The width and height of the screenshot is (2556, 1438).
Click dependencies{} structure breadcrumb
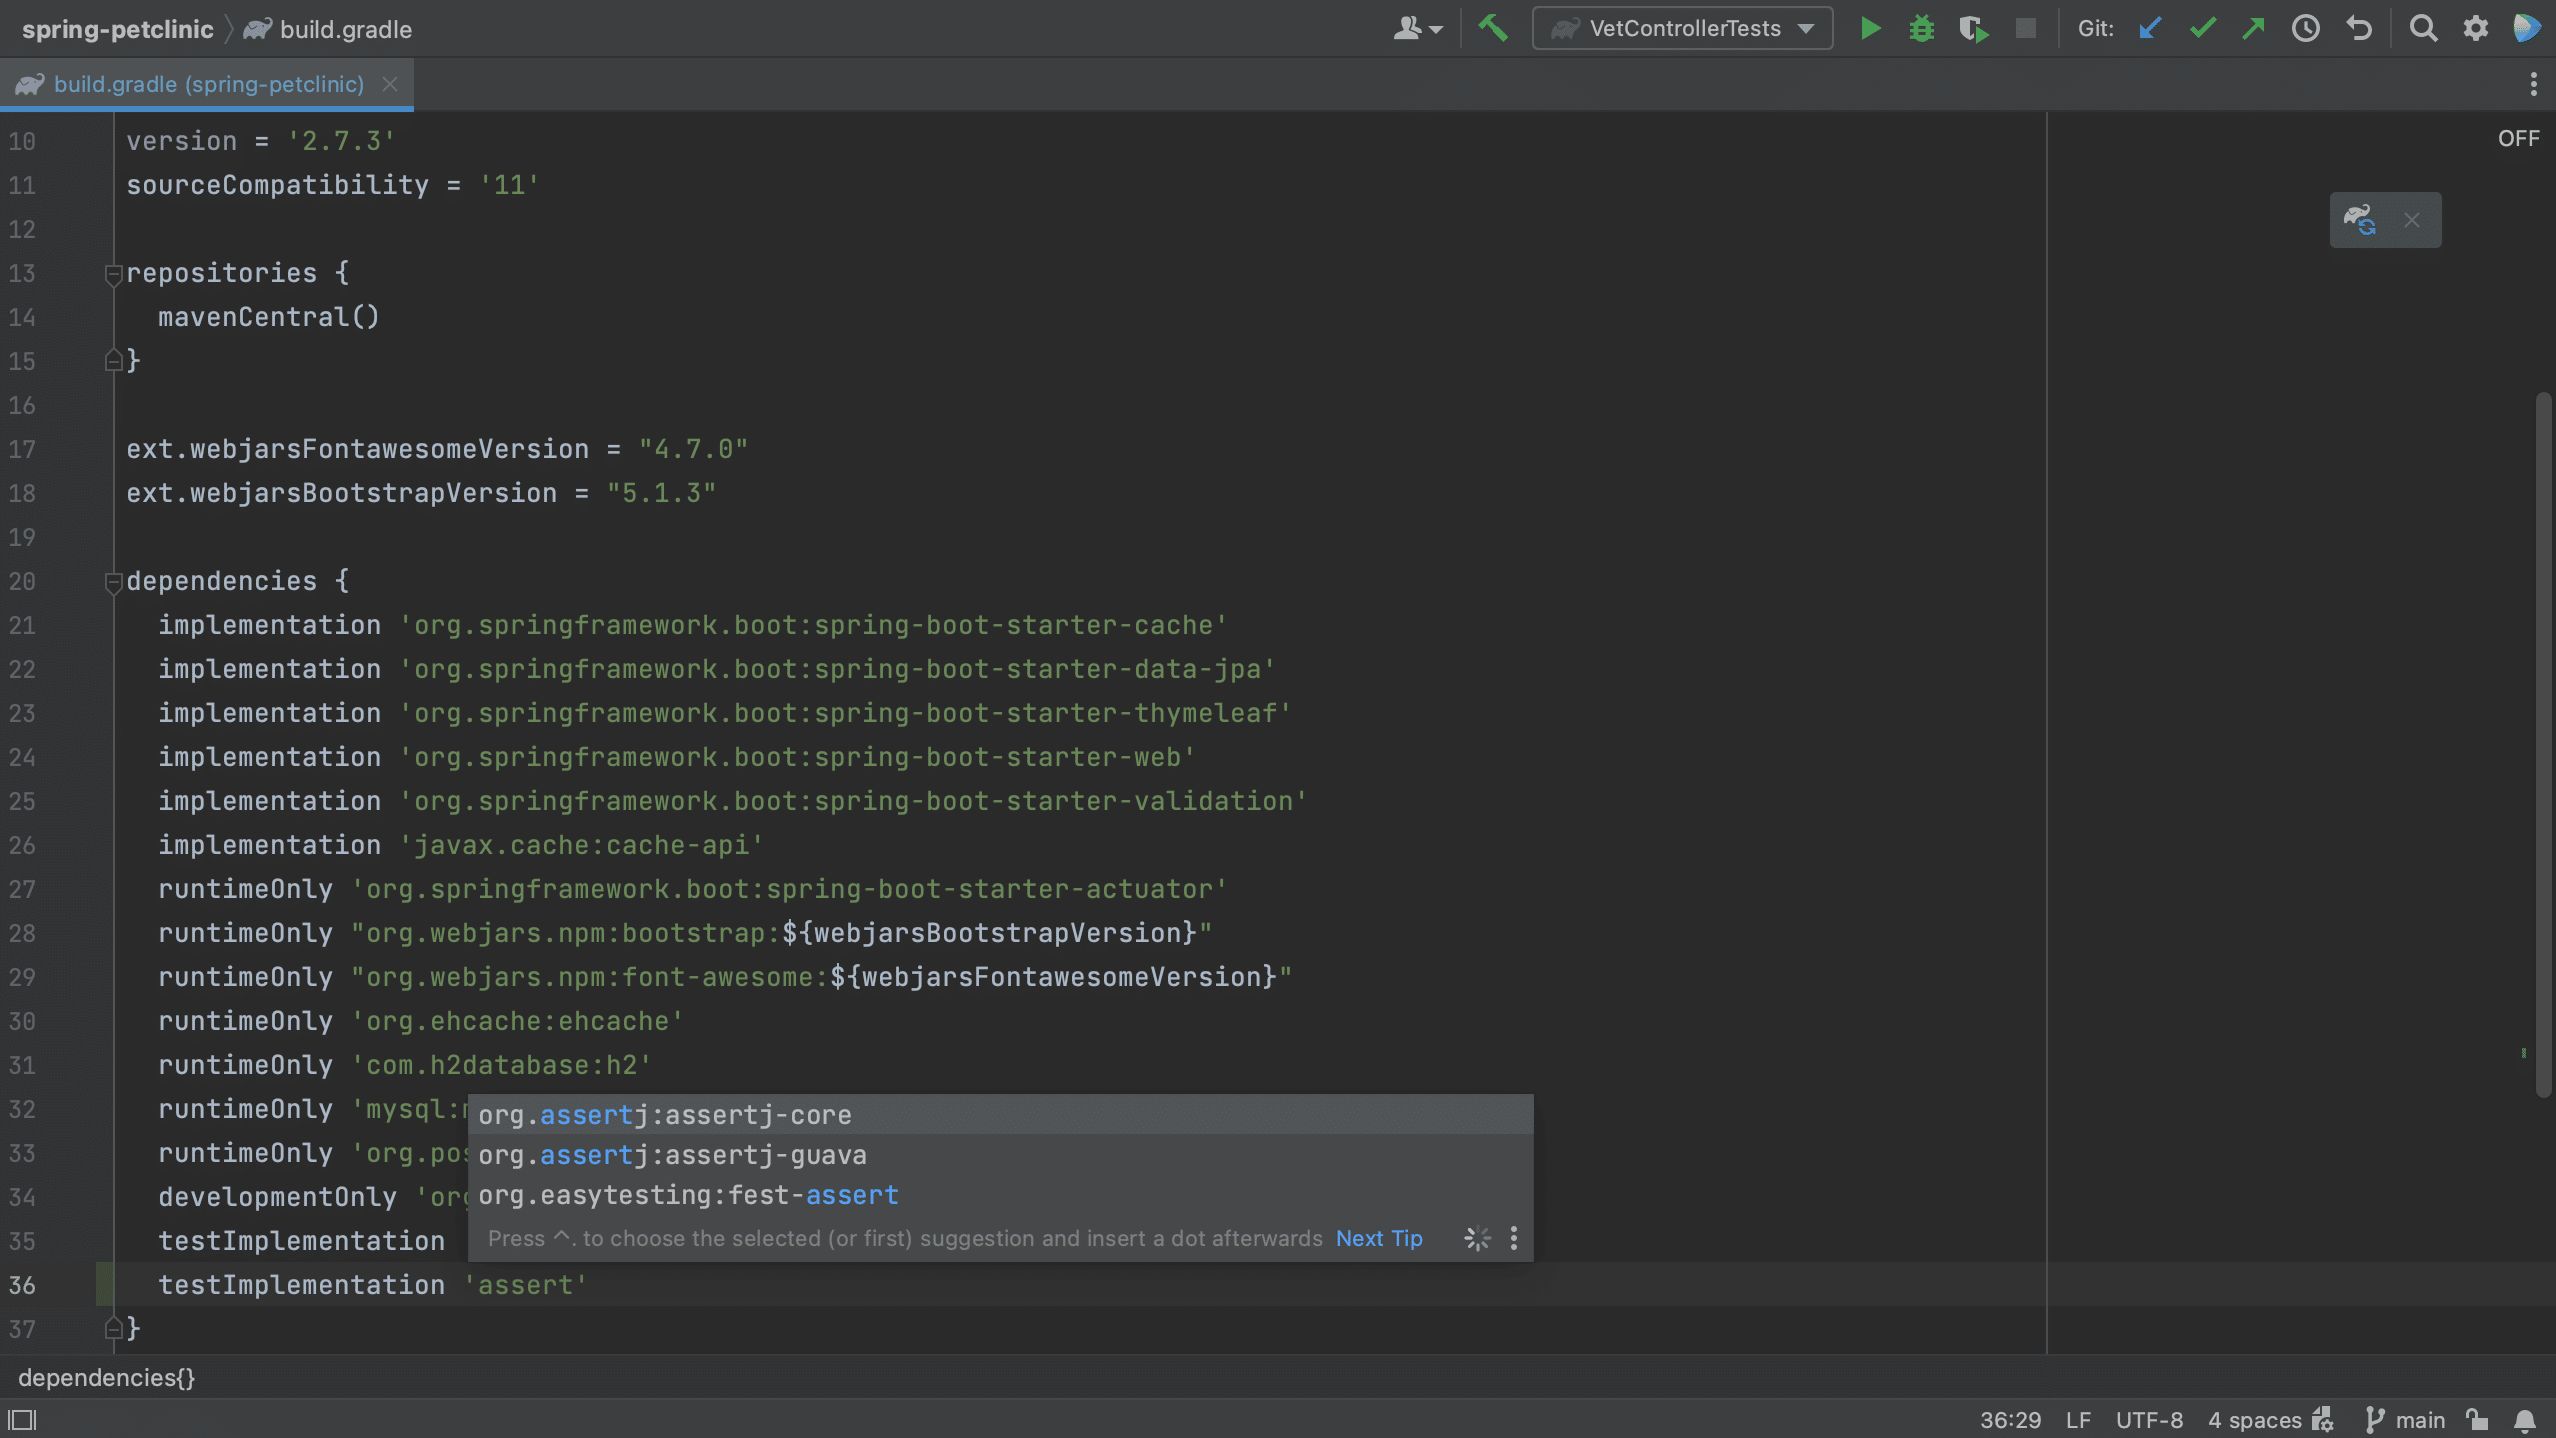[106, 1377]
